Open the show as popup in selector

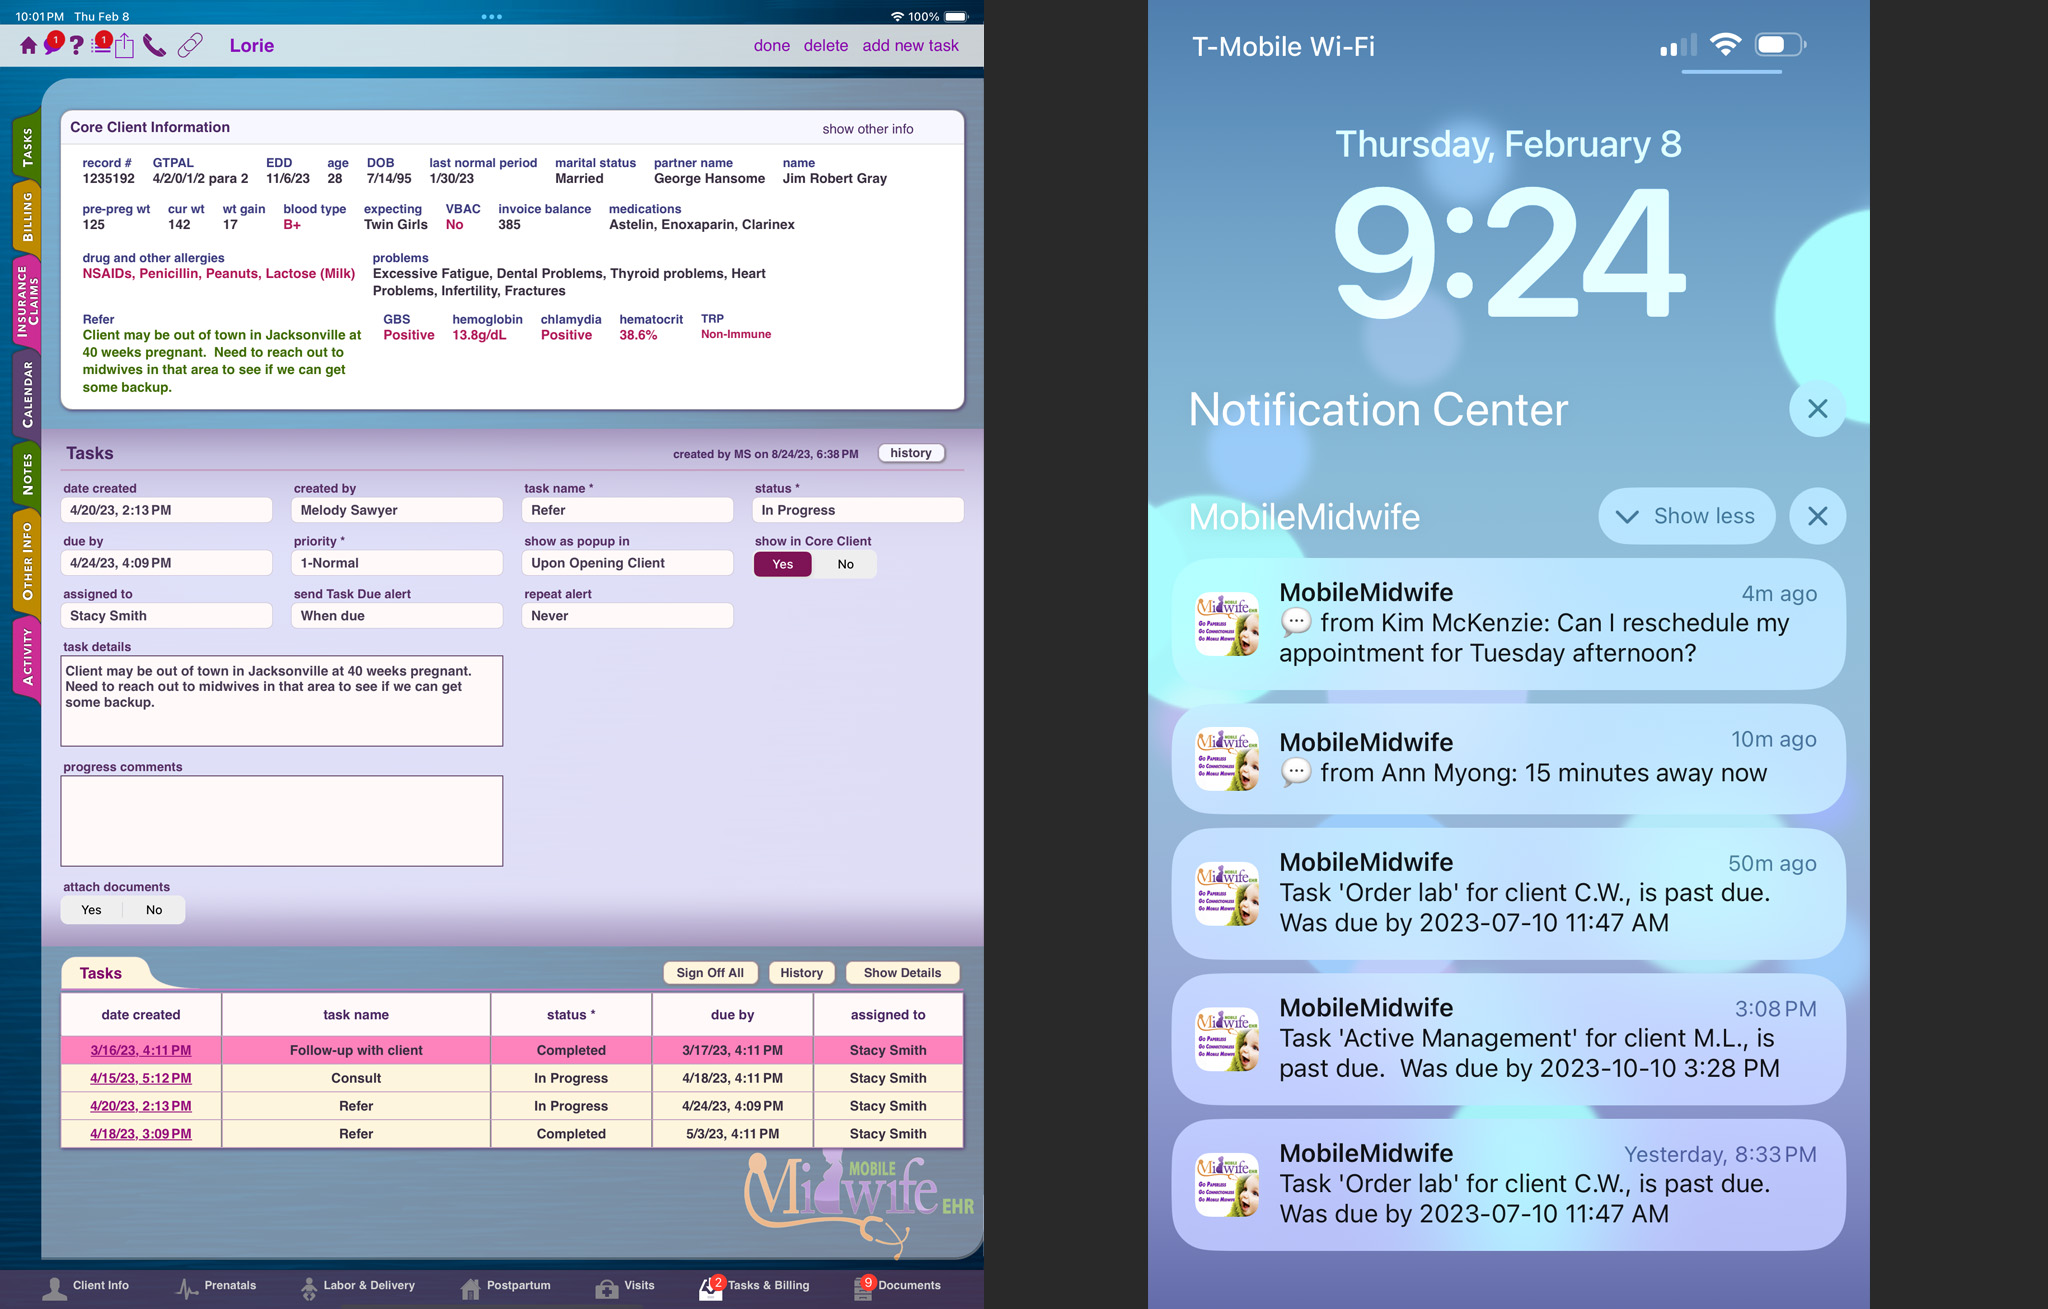627,563
